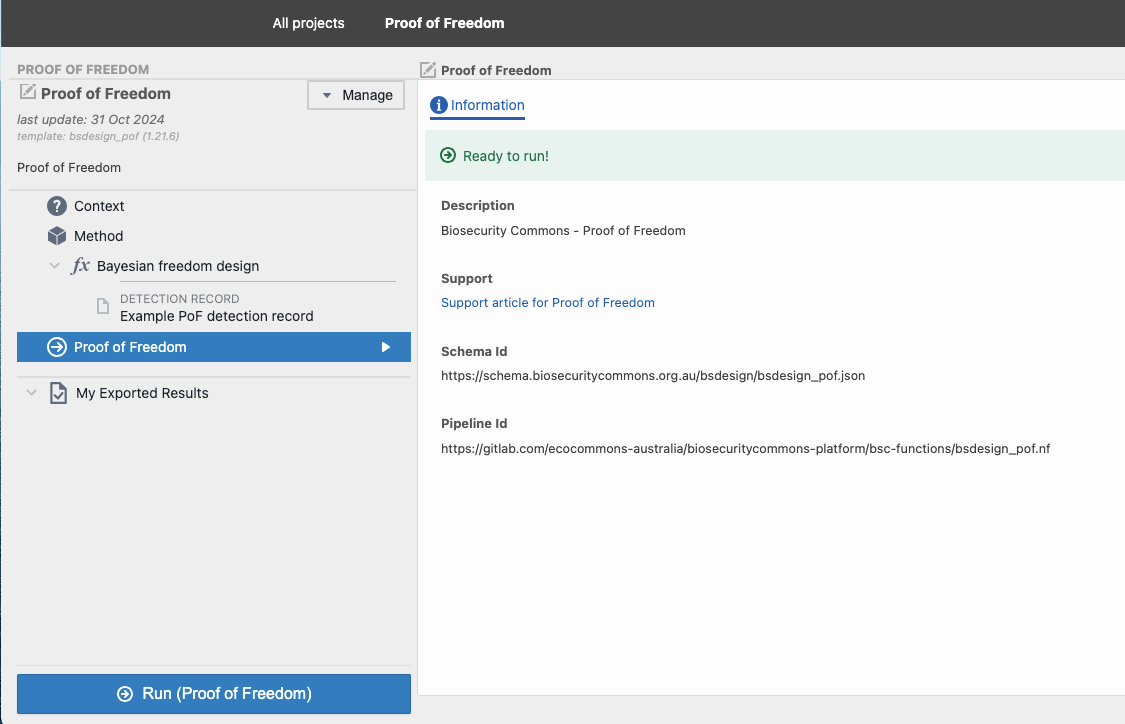Click the Method cube icon
This screenshot has height=724, width=1125.
click(57, 236)
